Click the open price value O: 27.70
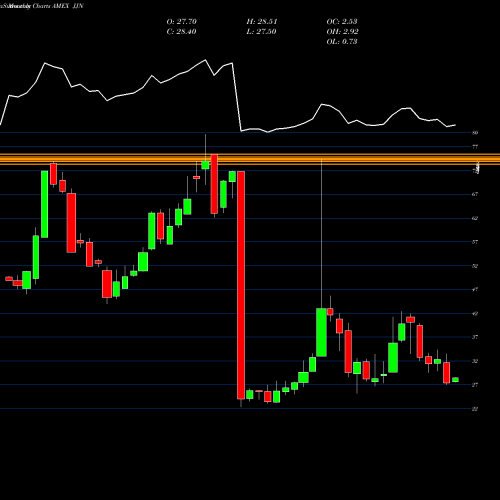Viewport: 500px width, 500px height. pos(182,22)
